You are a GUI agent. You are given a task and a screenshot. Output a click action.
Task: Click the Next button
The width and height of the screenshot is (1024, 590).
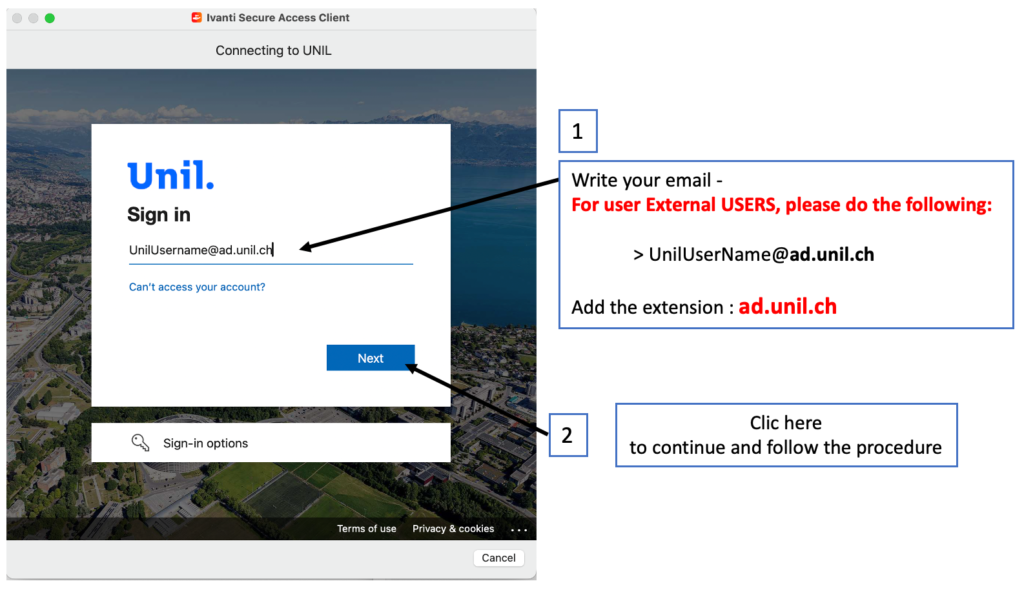pos(370,358)
